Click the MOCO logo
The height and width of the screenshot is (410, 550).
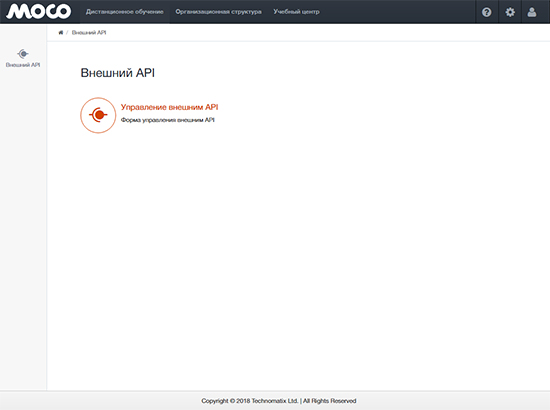pyautogui.click(x=39, y=12)
